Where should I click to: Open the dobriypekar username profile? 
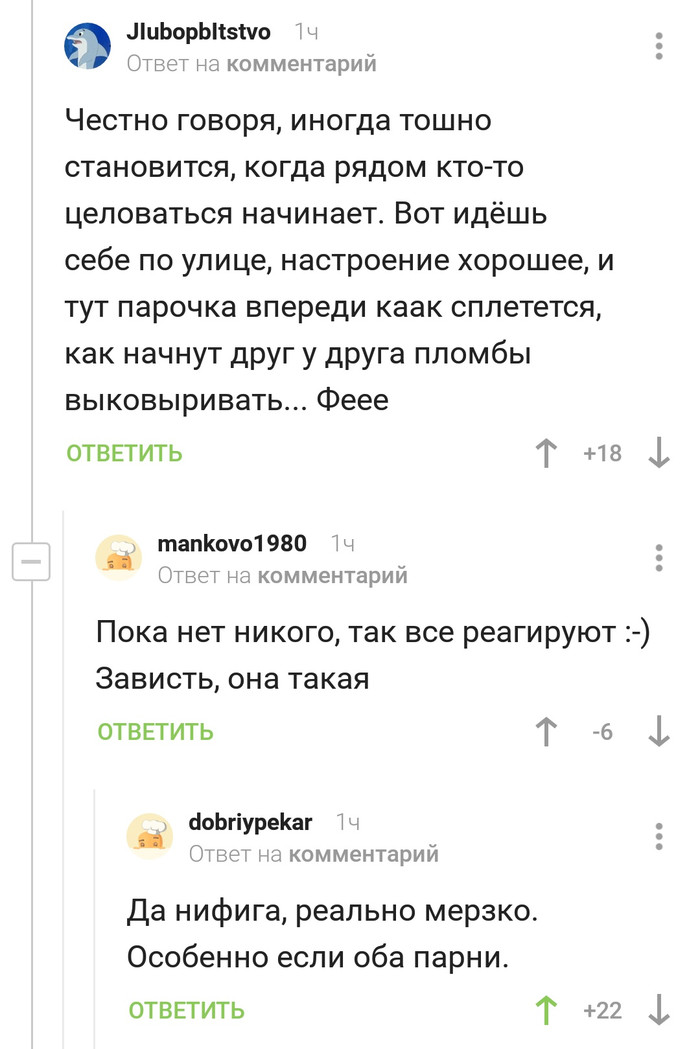250,822
